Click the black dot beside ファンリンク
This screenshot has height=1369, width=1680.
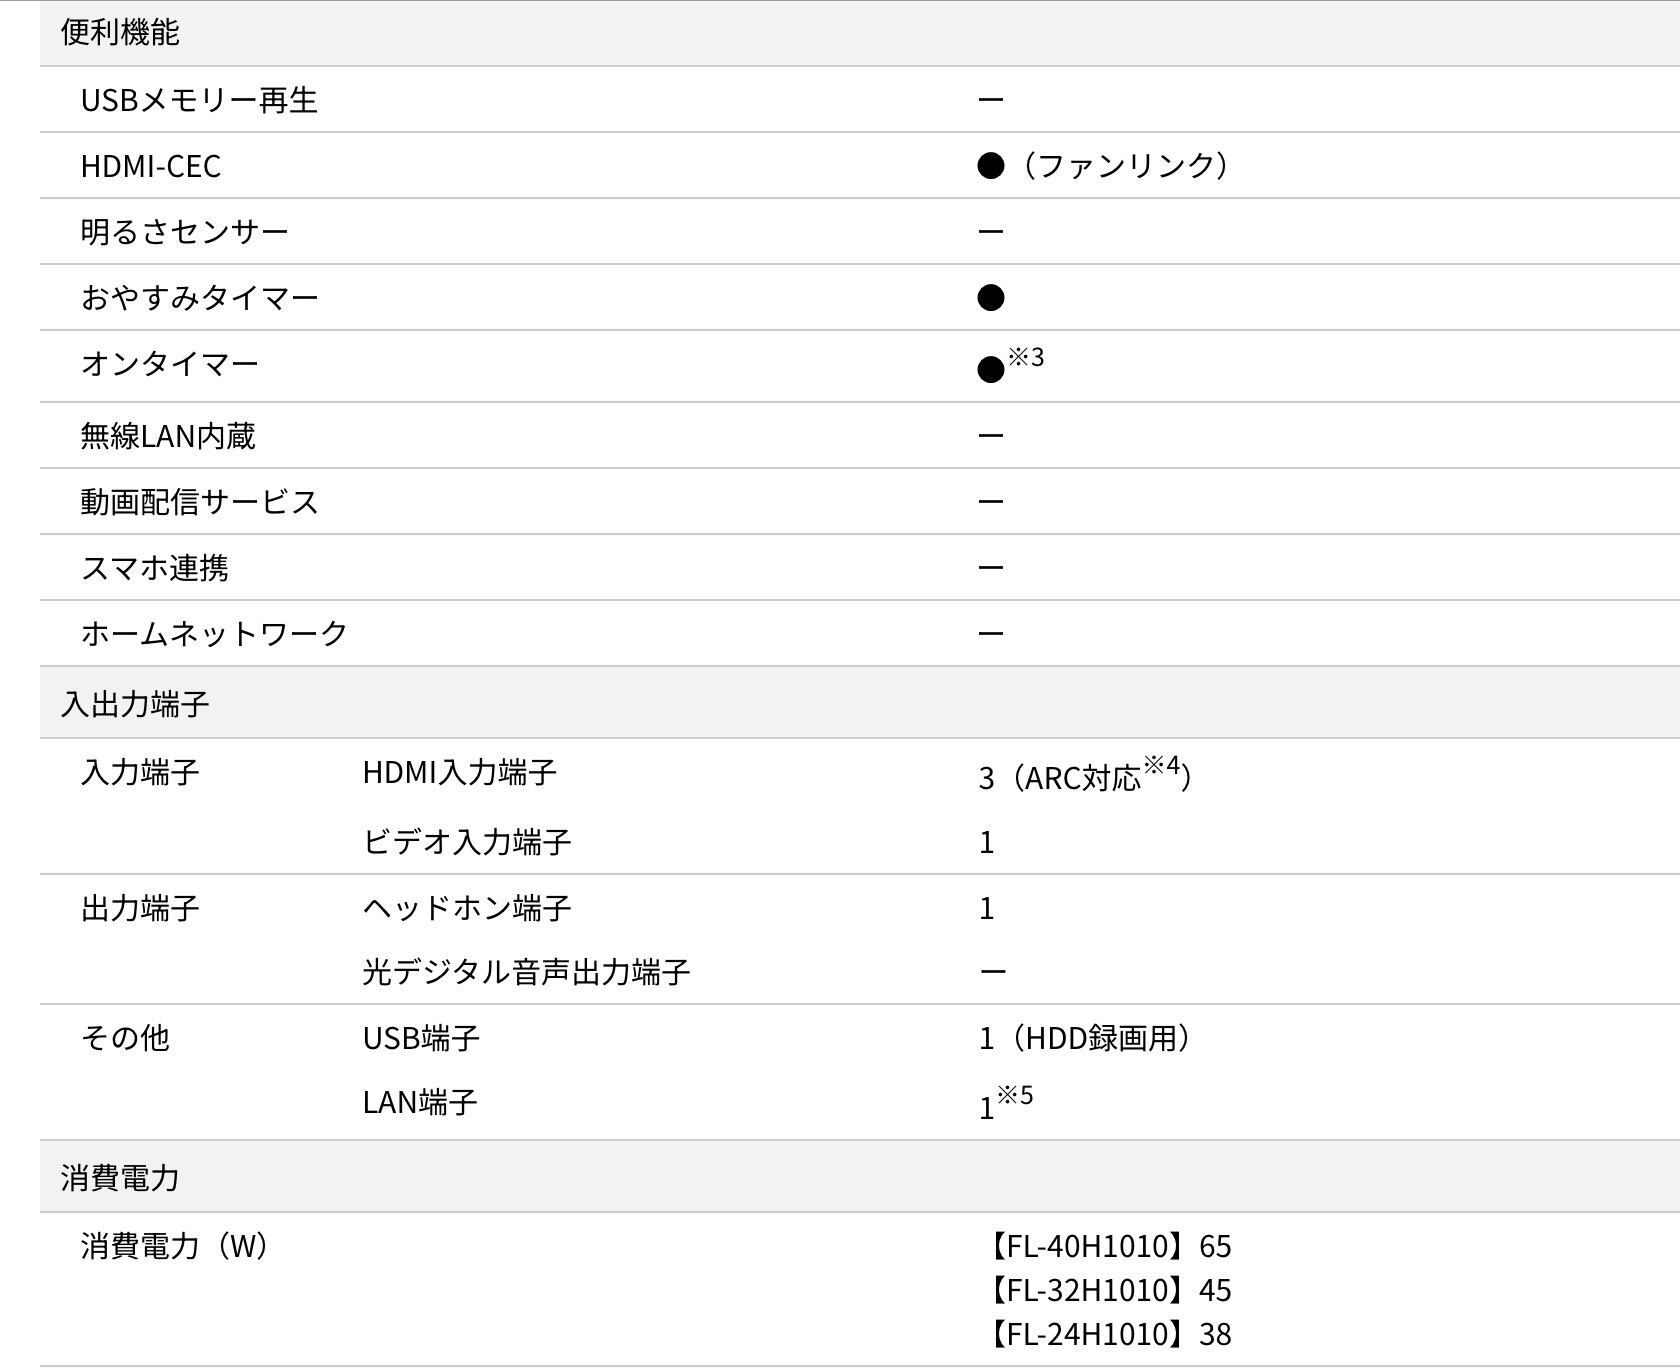(990, 166)
